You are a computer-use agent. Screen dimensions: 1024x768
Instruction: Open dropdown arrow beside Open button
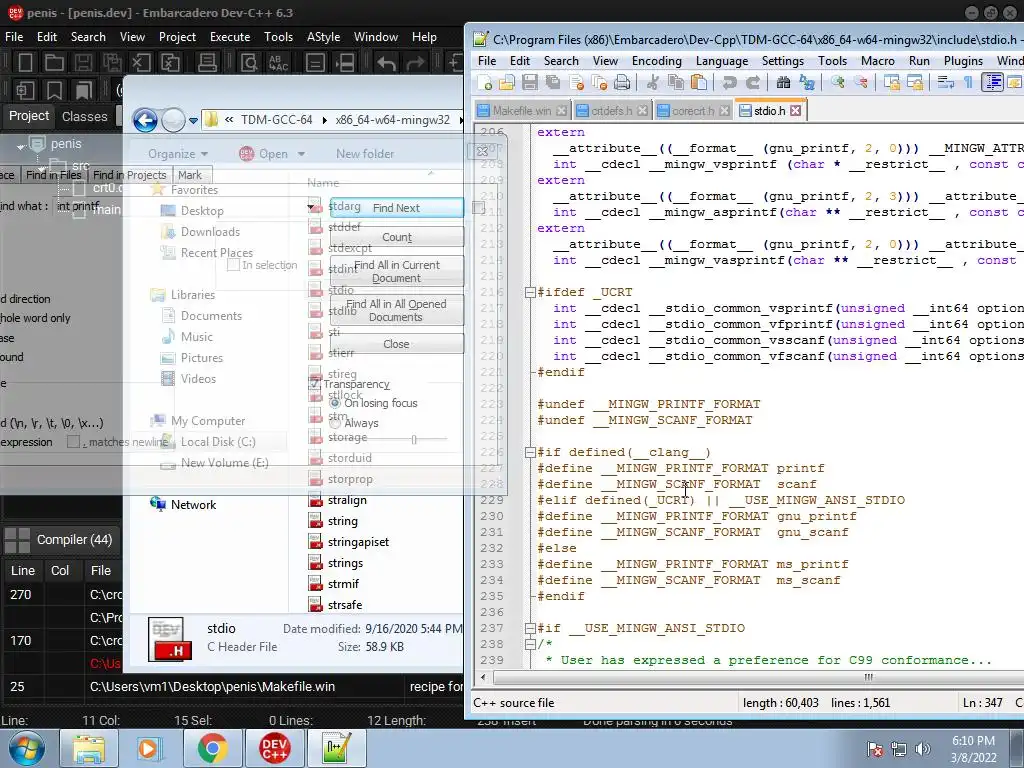[301, 154]
